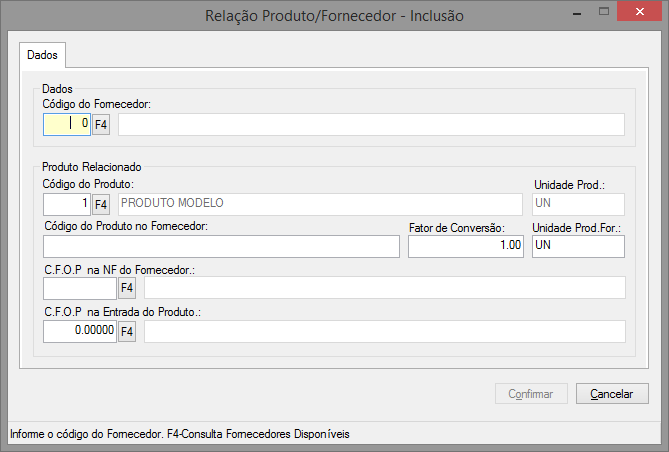Open F4 lookup for C.F.O.P na NF do Fornecedor
The height and width of the screenshot is (452, 669).
[x=127, y=288]
